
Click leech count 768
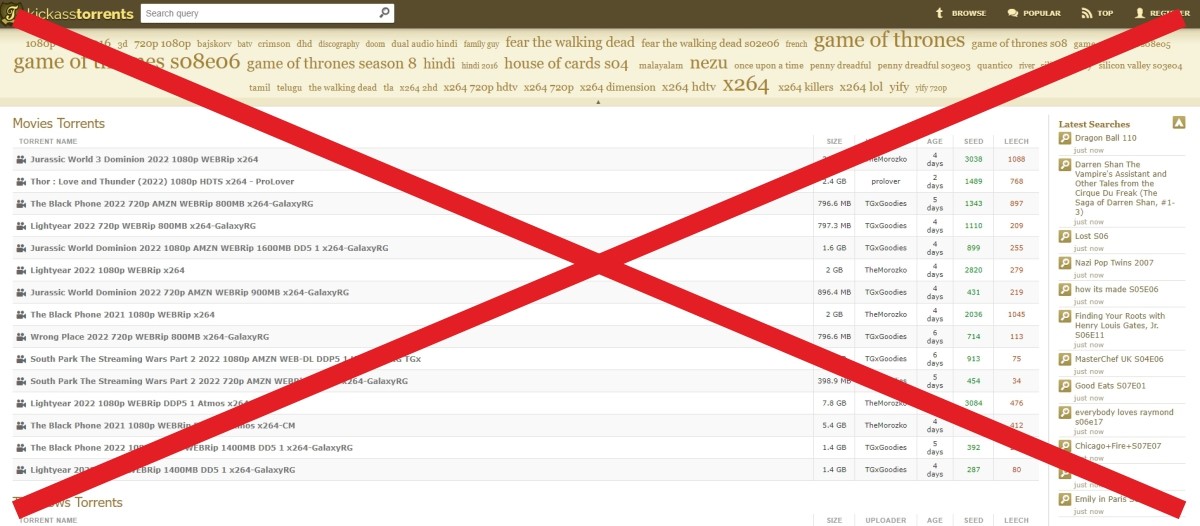pos(1017,181)
